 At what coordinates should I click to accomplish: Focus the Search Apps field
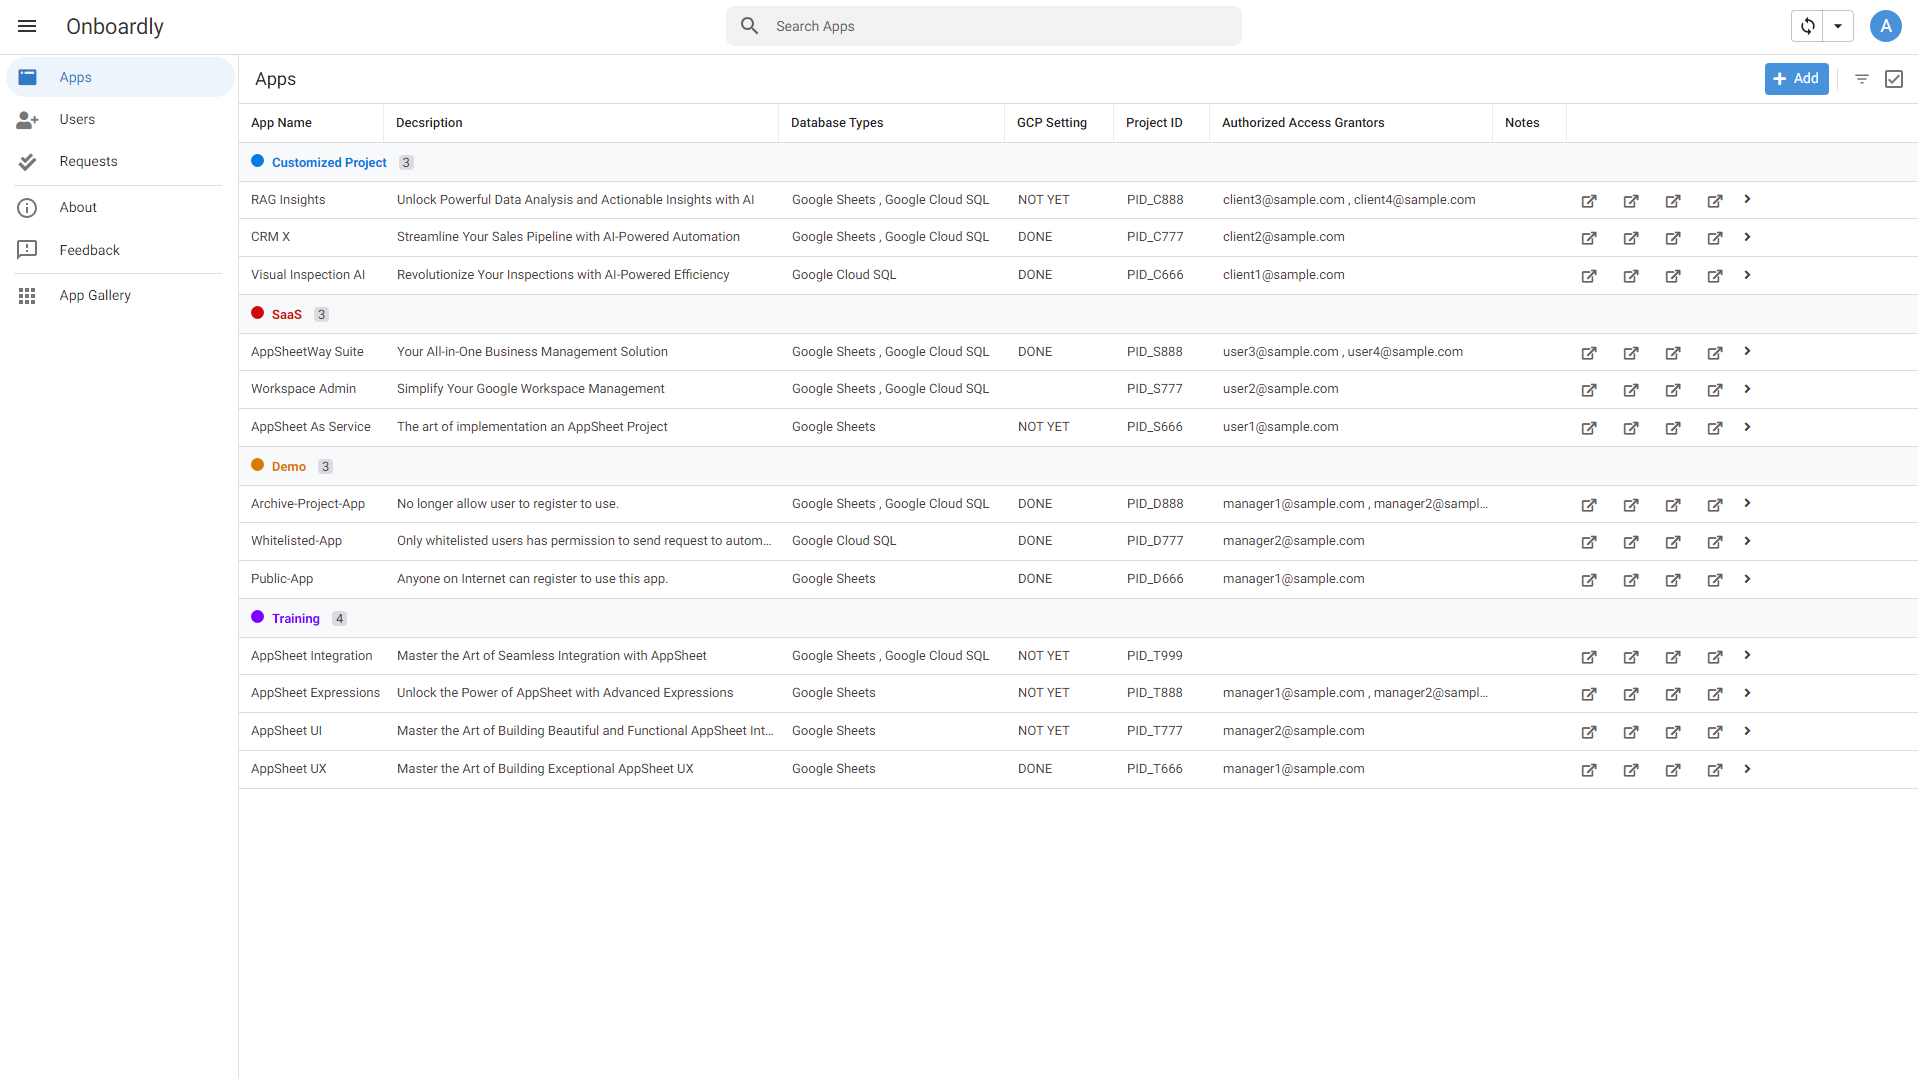pos(983,26)
